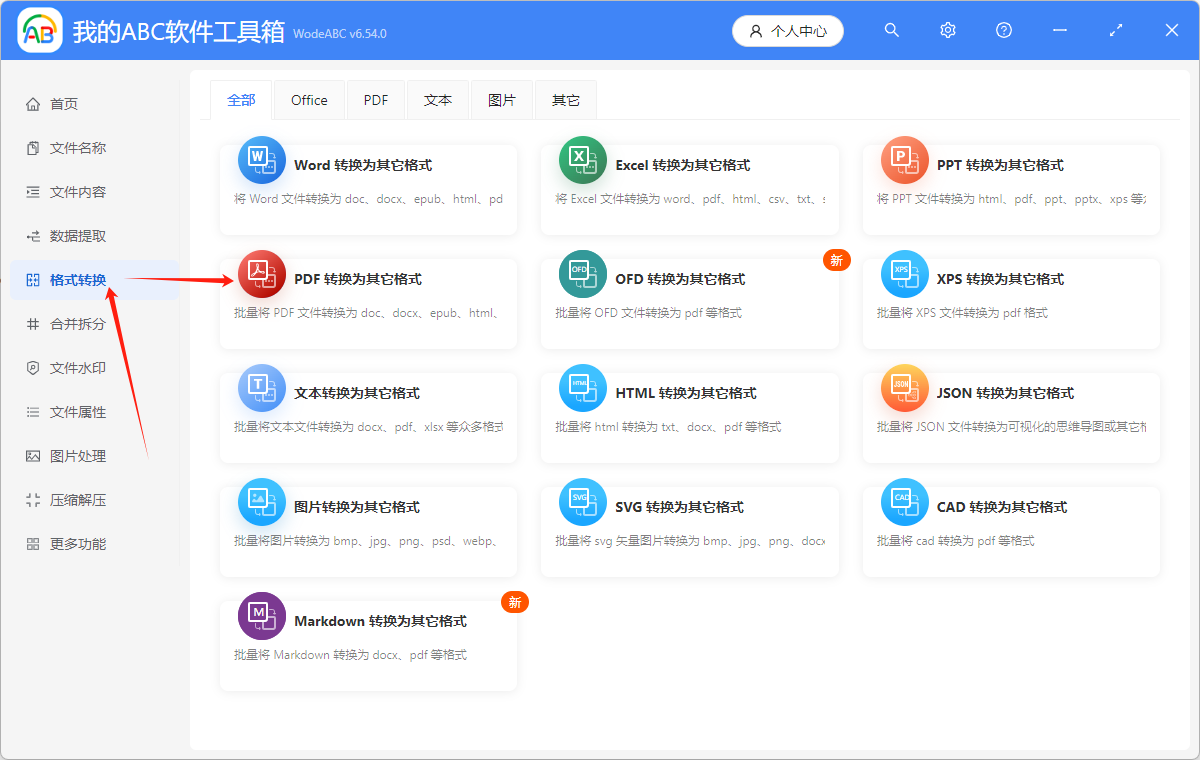
Task: Open the 个人中心 account button
Action: pos(787,31)
